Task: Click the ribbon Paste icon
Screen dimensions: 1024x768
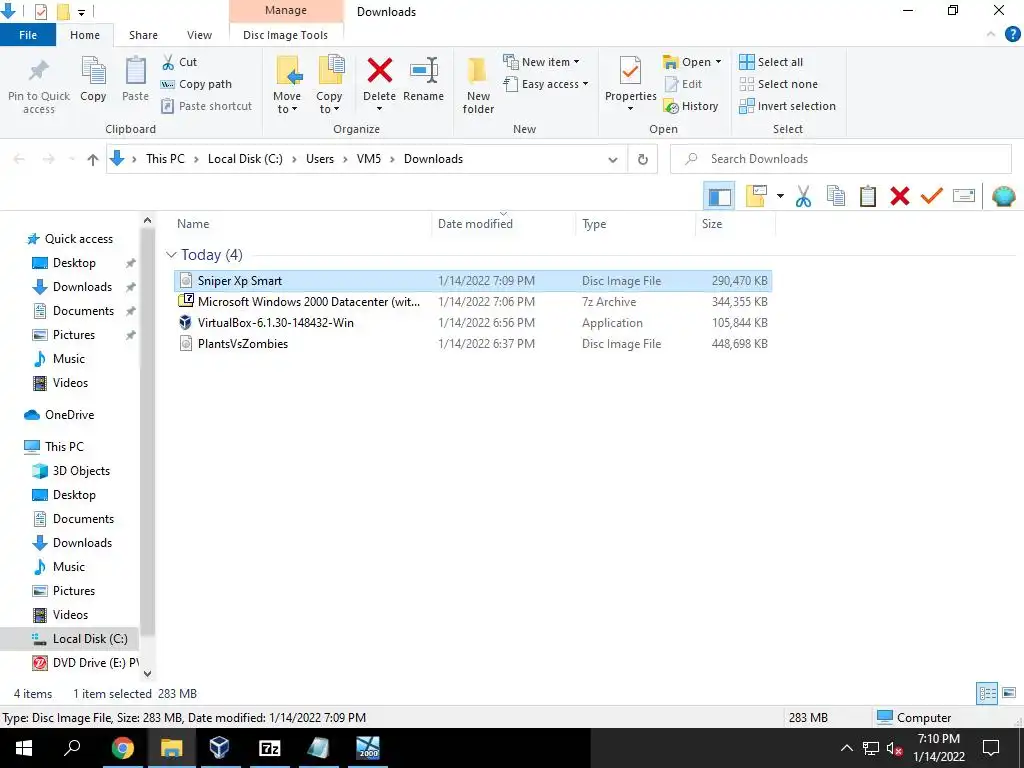Action: point(135,71)
